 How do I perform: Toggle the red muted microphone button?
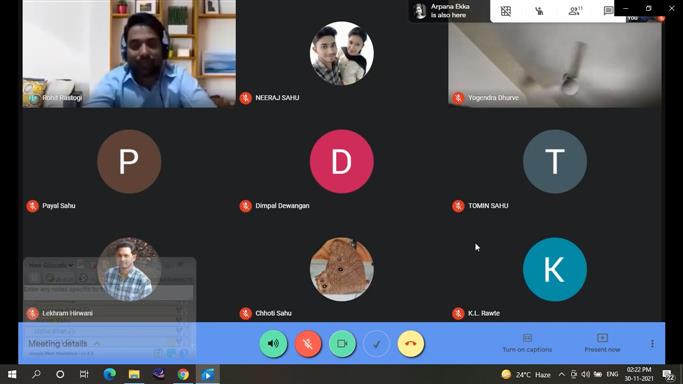[x=308, y=344]
